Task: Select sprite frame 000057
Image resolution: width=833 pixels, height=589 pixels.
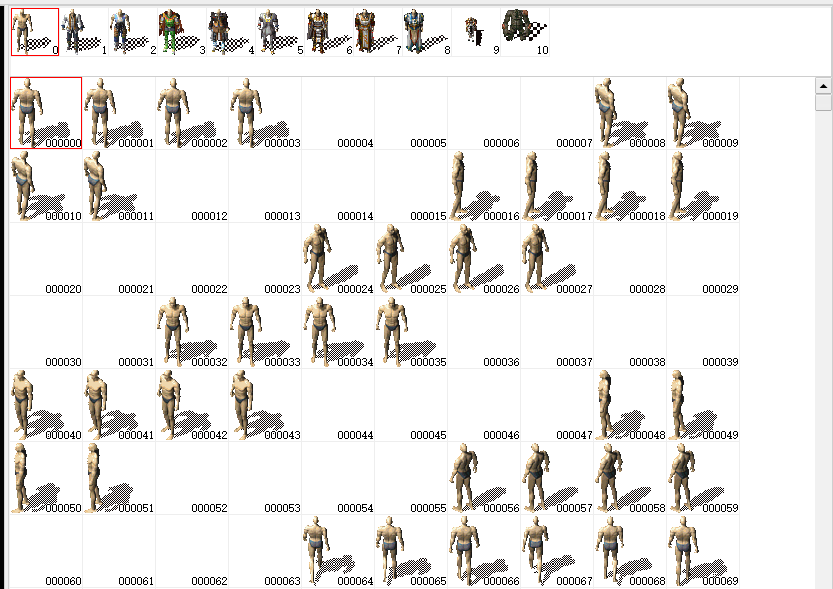Action: pos(557,478)
